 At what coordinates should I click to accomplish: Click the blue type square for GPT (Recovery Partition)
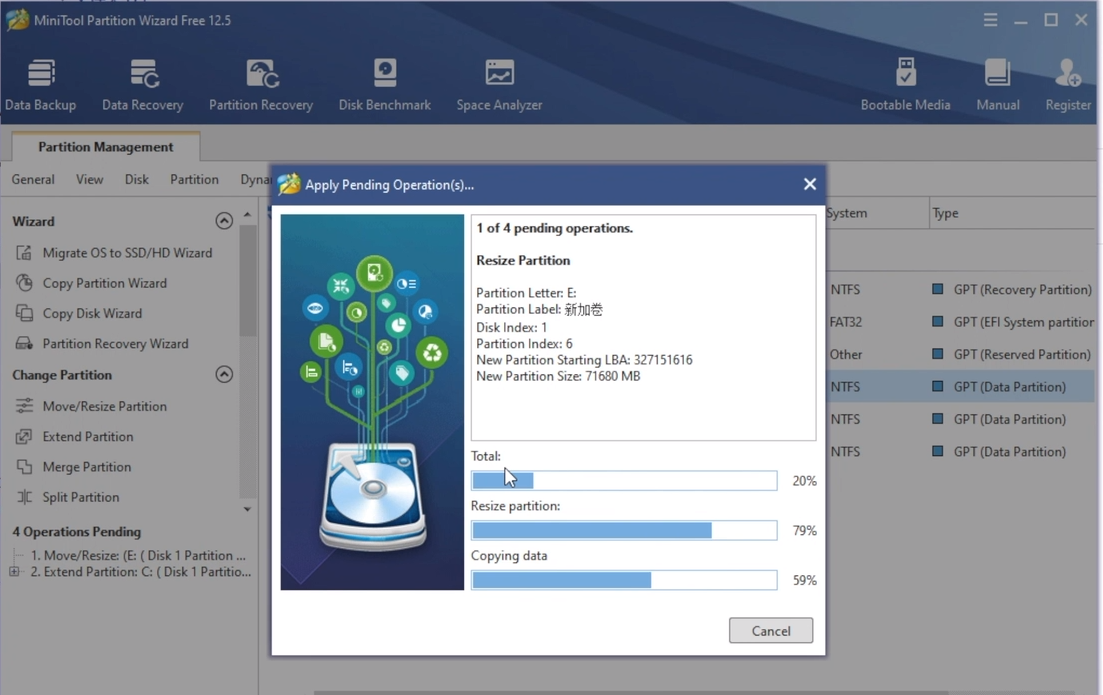click(937, 289)
